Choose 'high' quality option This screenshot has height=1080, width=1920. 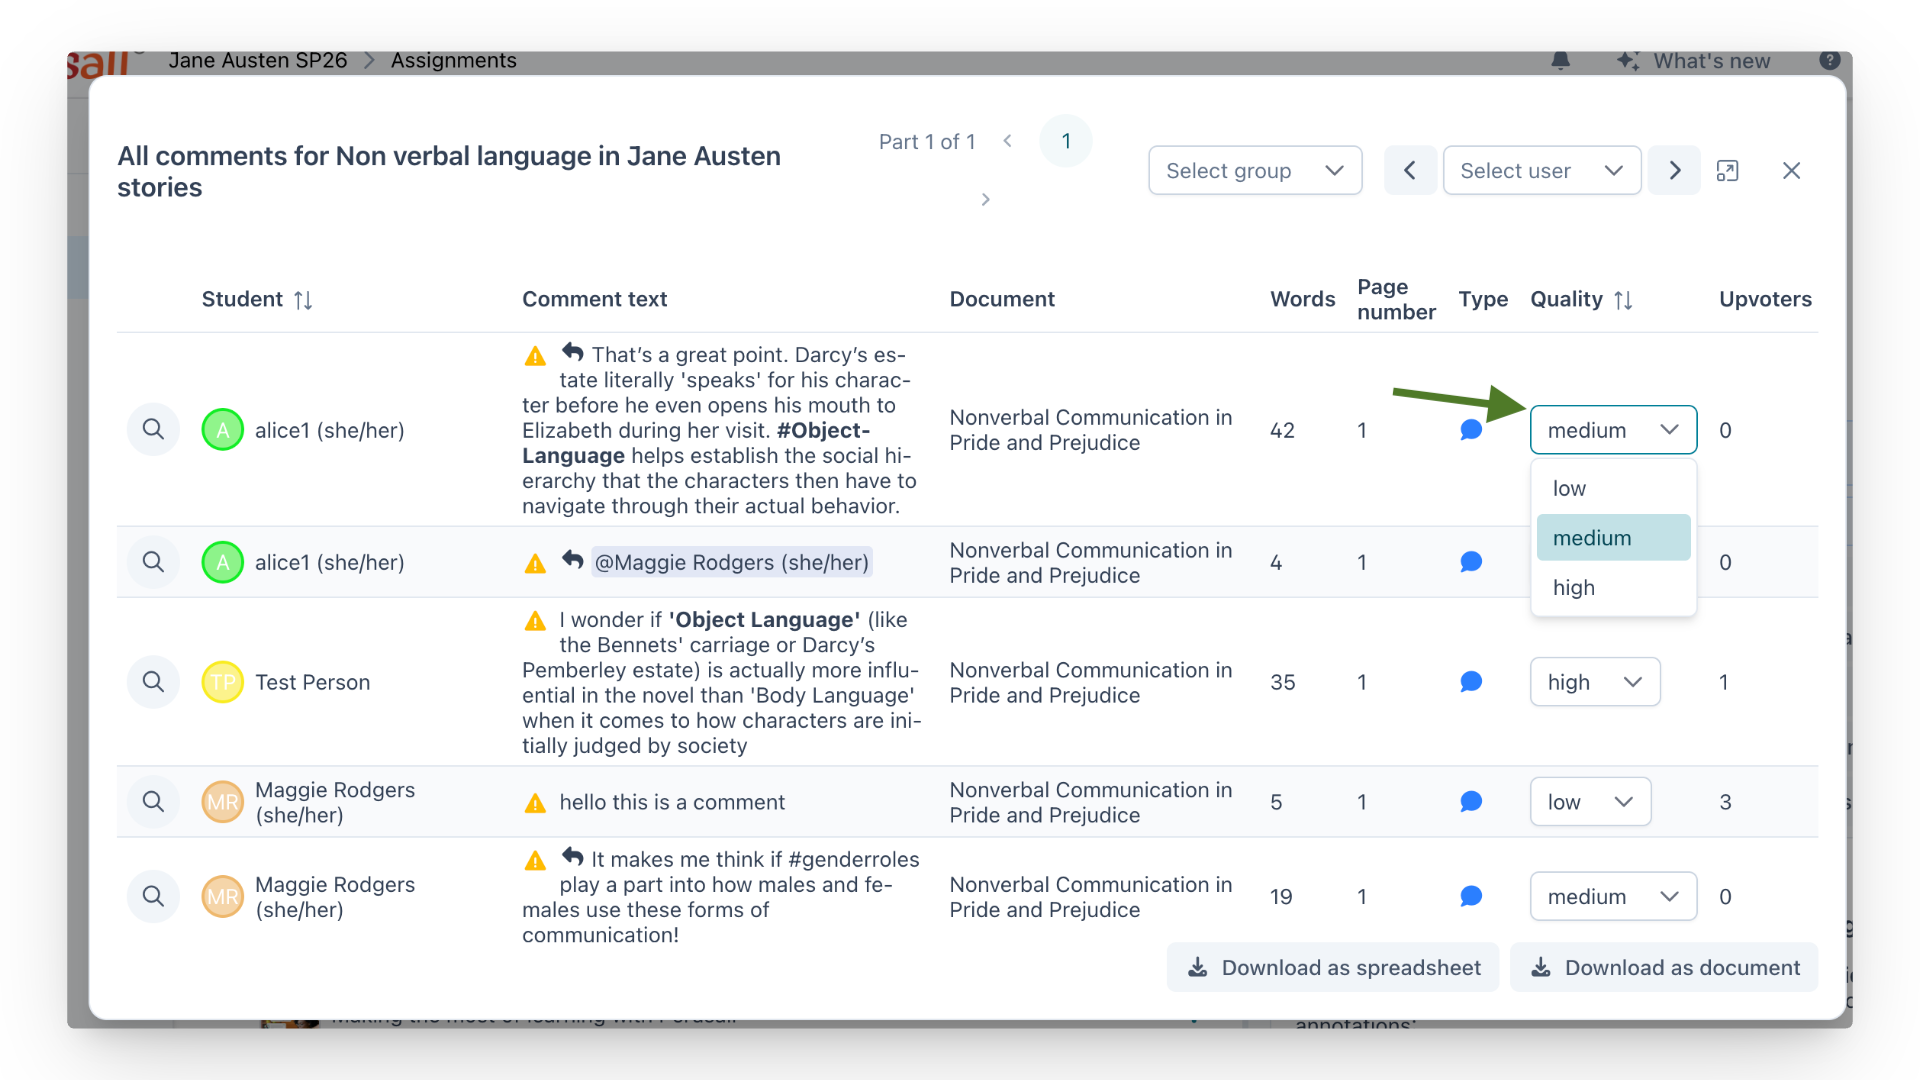[1613, 588]
